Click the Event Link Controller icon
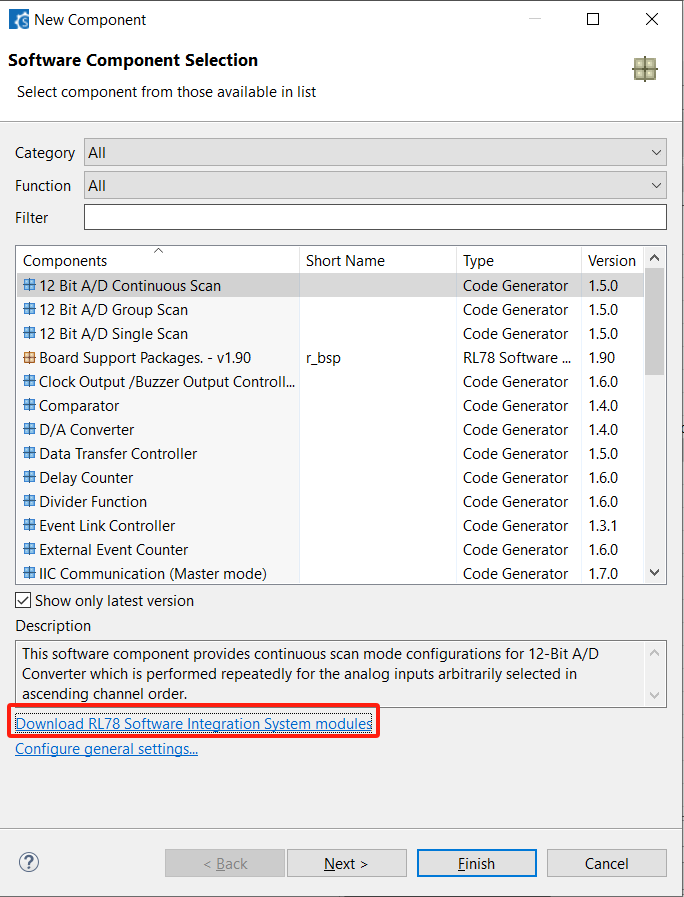The height and width of the screenshot is (897, 684). 29,526
